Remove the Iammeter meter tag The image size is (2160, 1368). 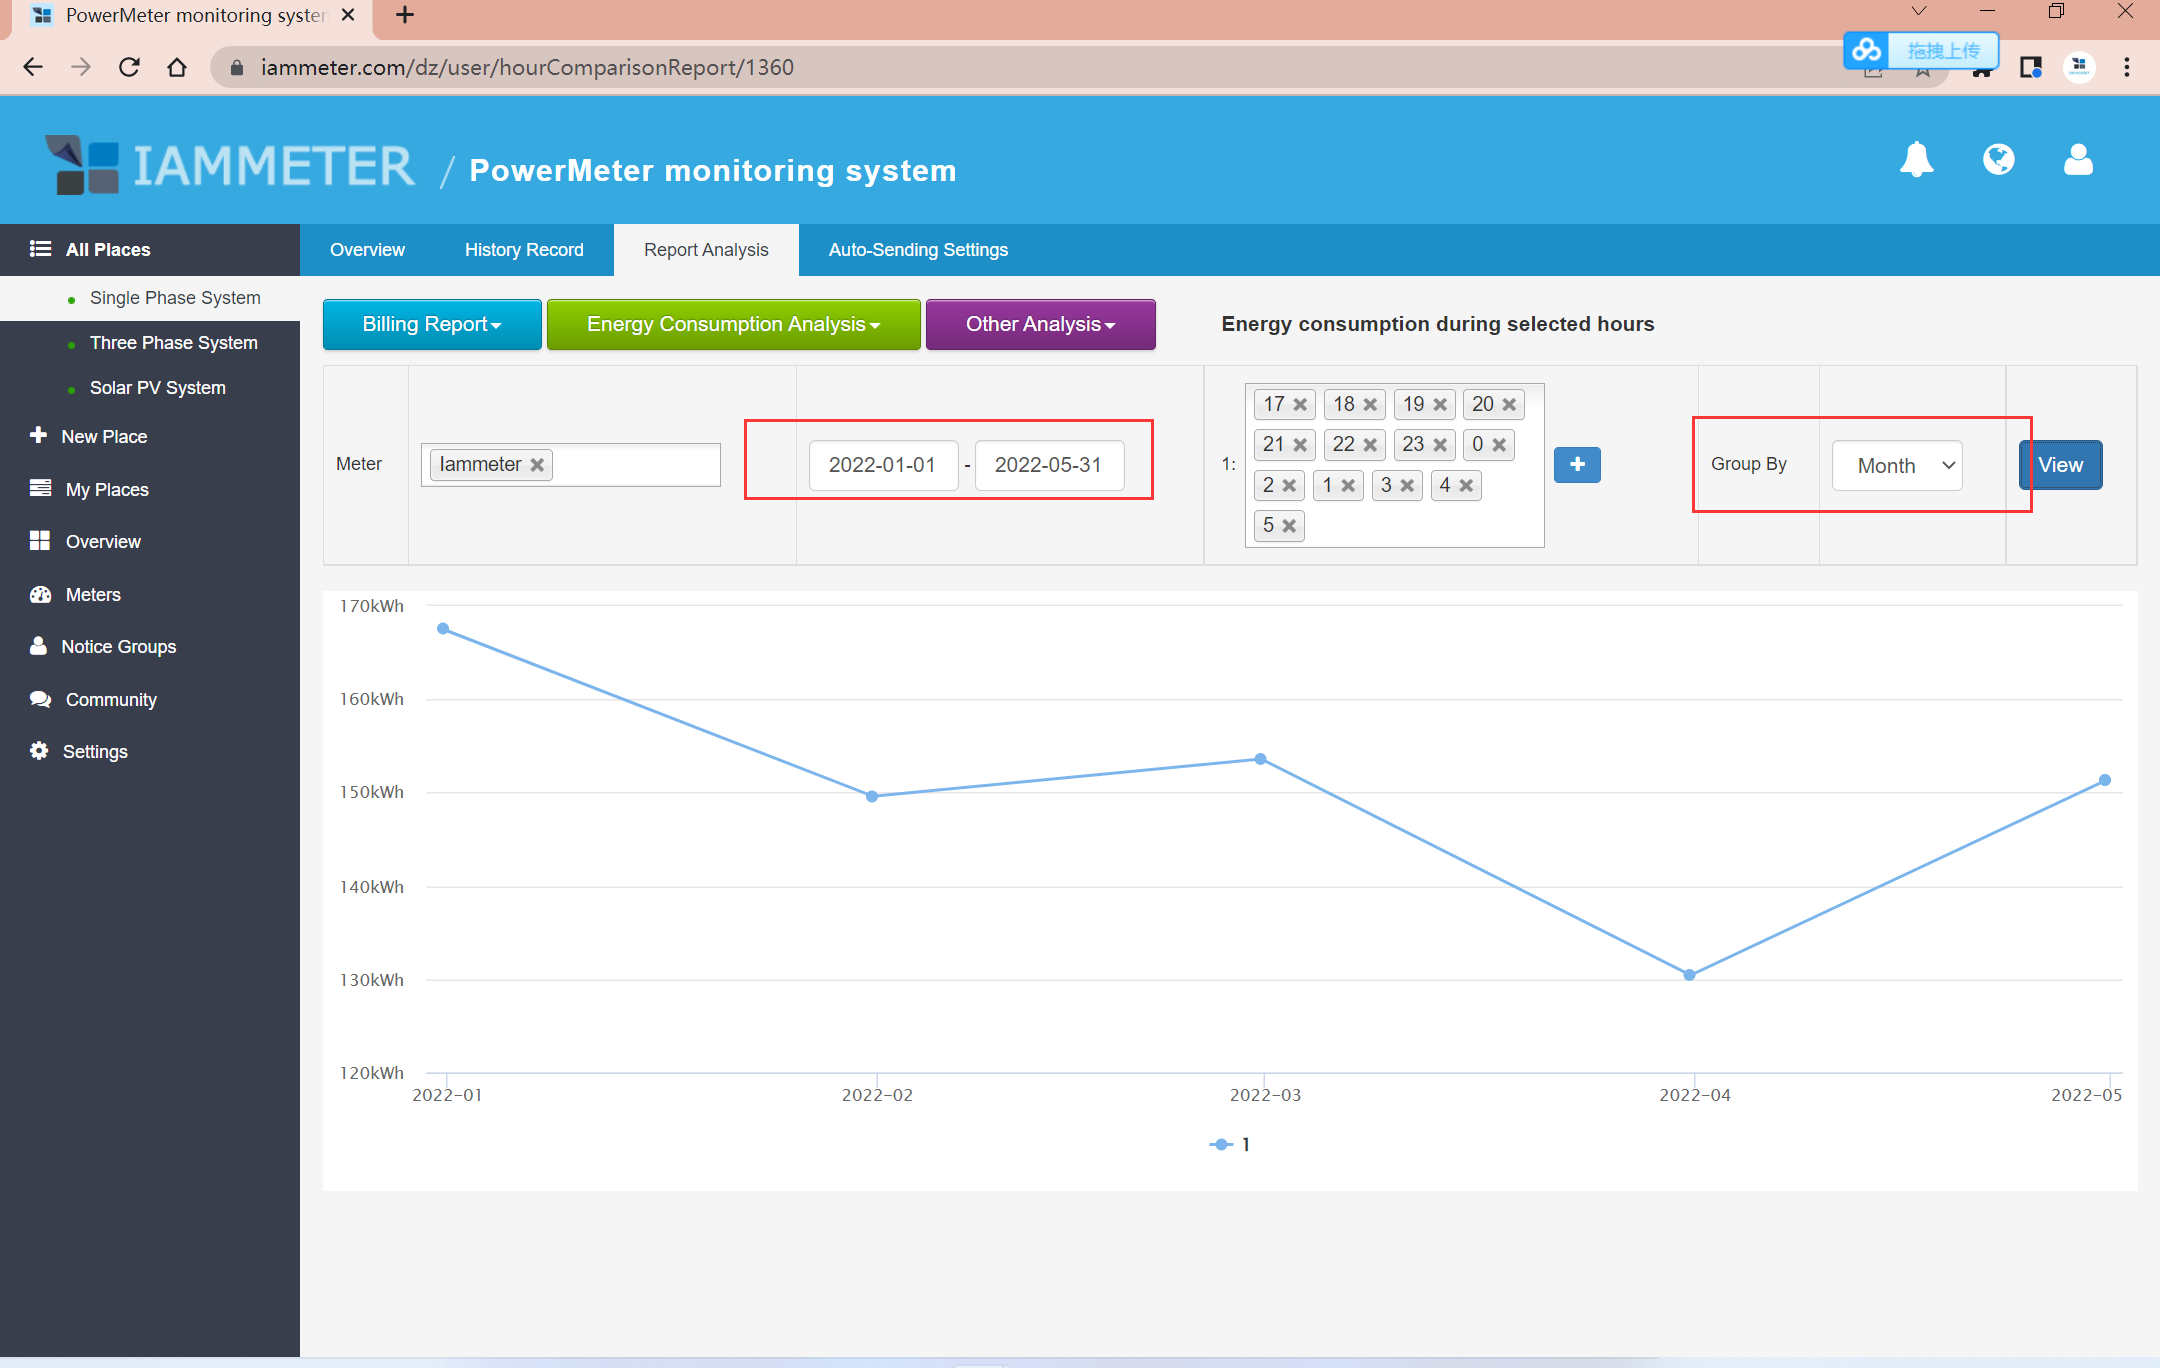pyautogui.click(x=537, y=465)
